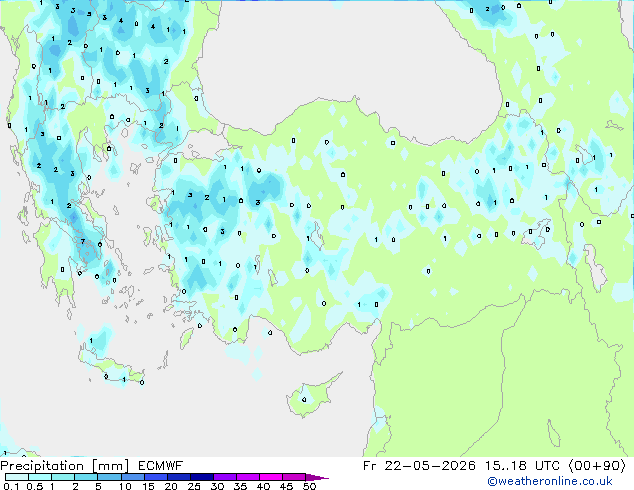
Task: Click the legend arrow tip above 50 mm
Action: coord(317,478)
